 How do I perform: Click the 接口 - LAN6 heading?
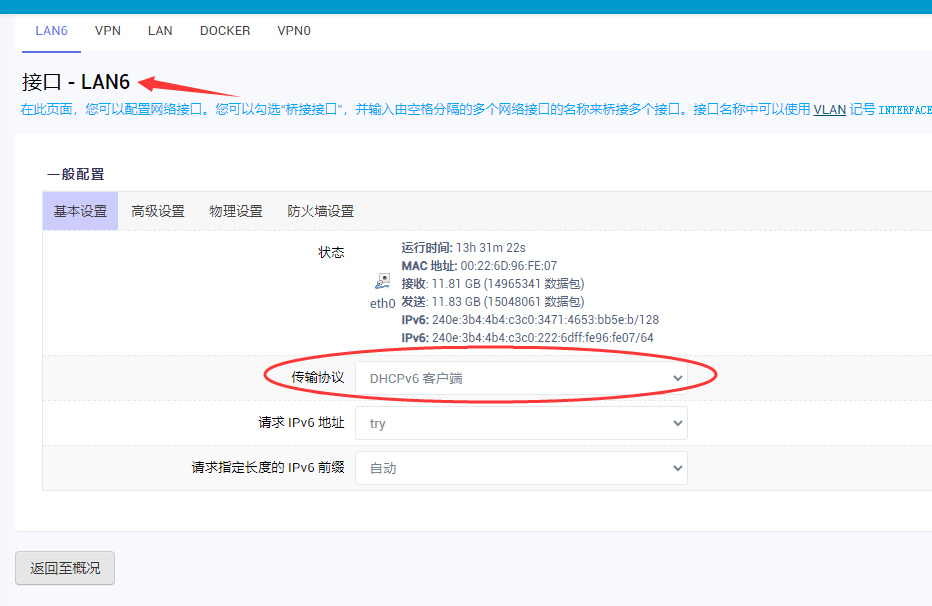coord(75,82)
